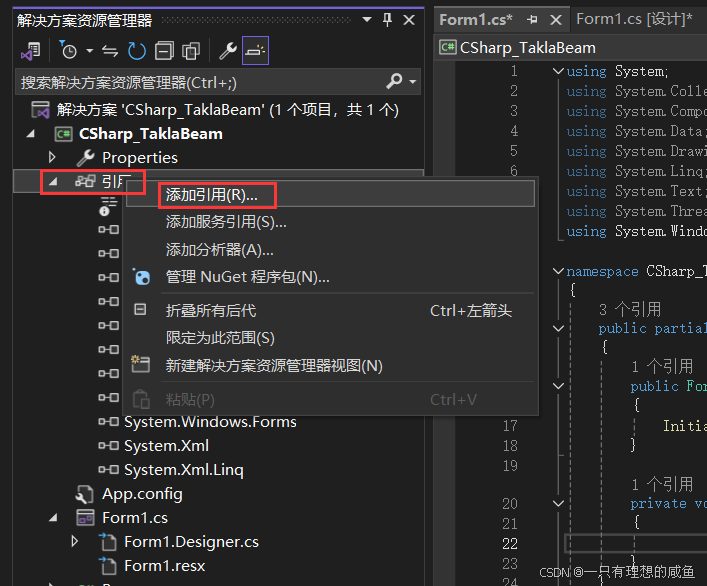Image resolution: width=707 pixels, height=586 pixels.
Task: Refresh Solution Explorer with circular arrow icon
Action: click(x=137, y=51)
